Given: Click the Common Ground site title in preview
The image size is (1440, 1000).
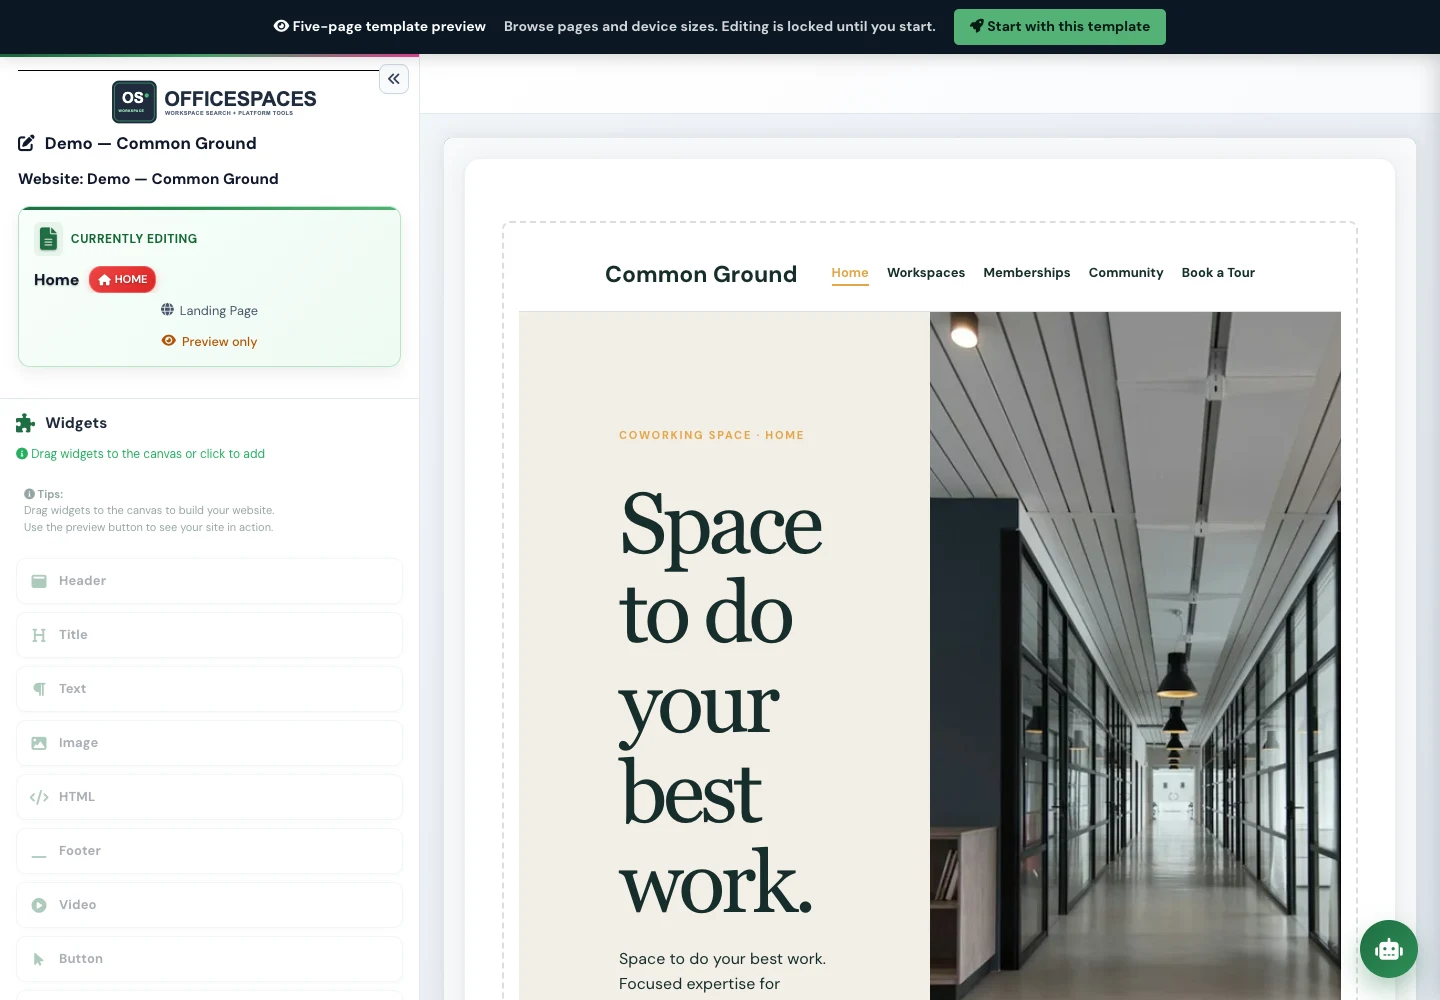Looking at the screenshot, I should tap(701, 274).
